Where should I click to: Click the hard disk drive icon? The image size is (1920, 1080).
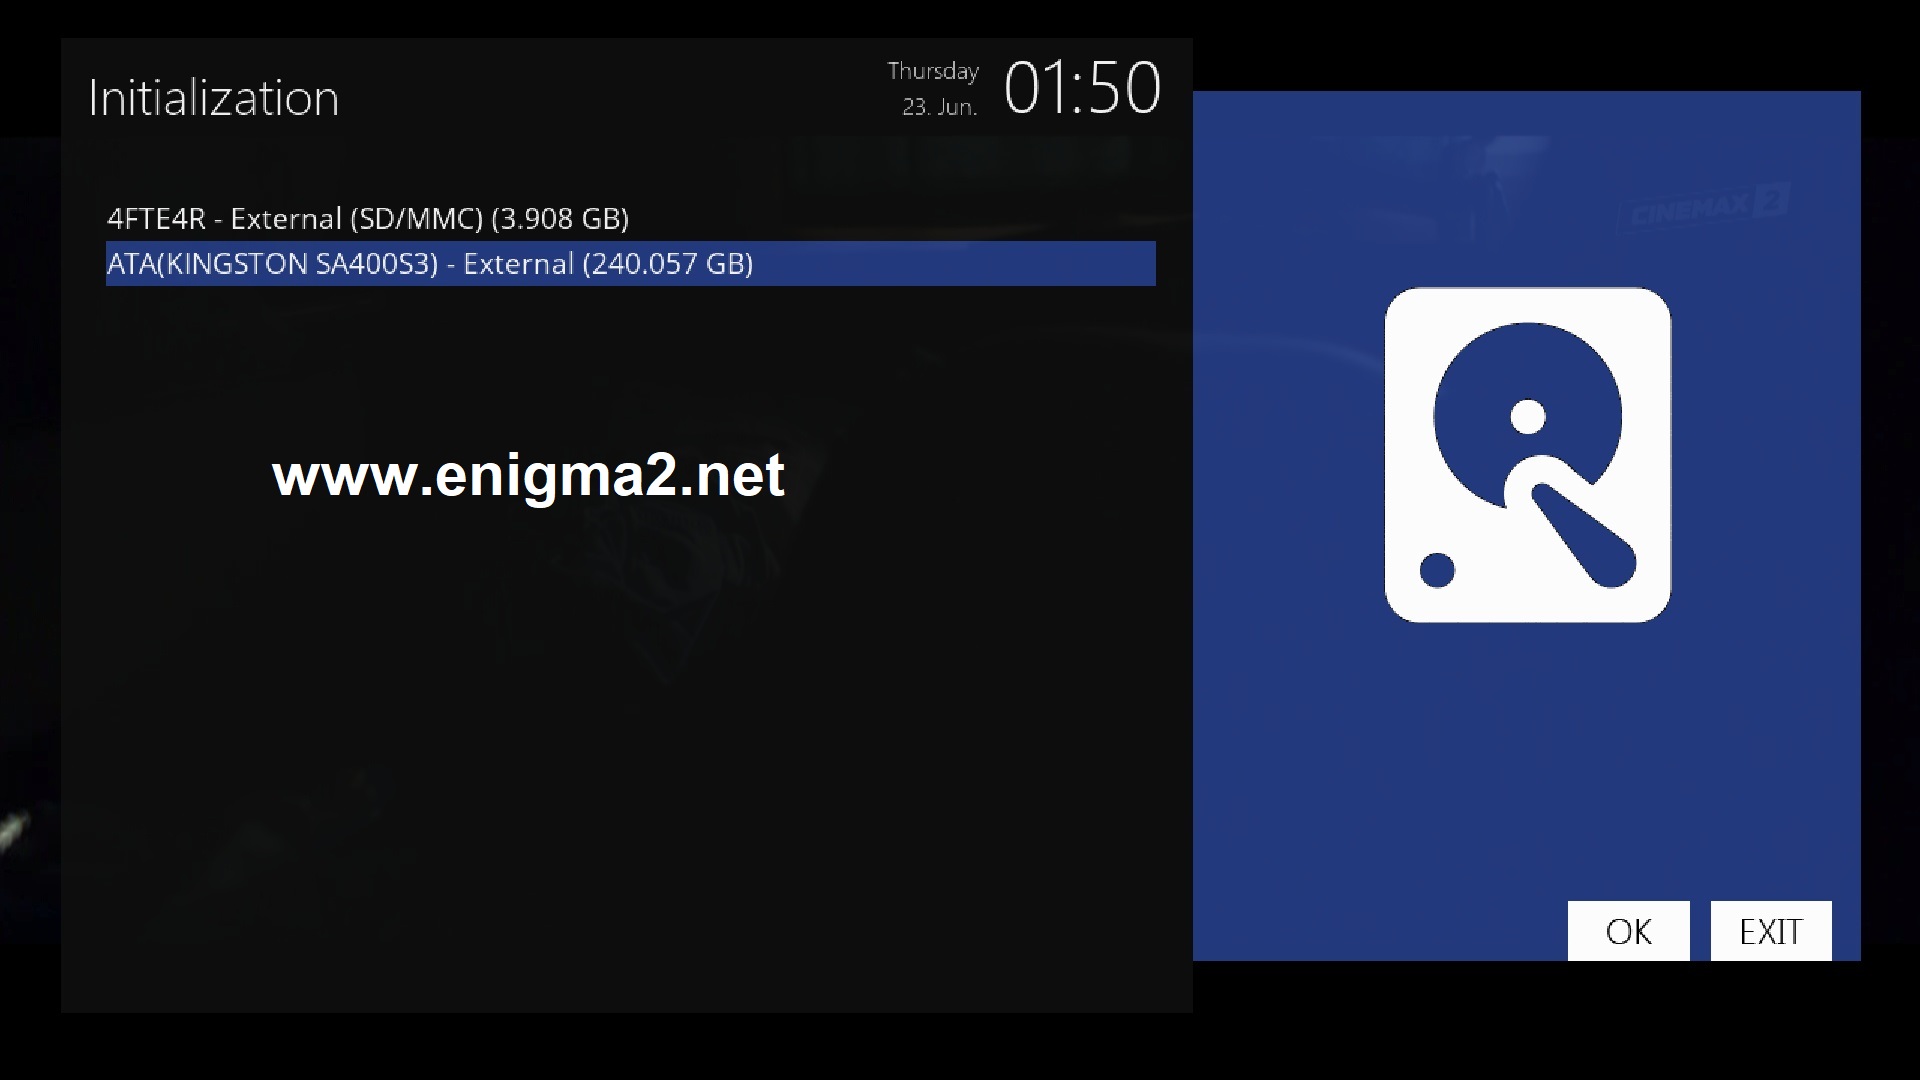(x=1527, y=455)
